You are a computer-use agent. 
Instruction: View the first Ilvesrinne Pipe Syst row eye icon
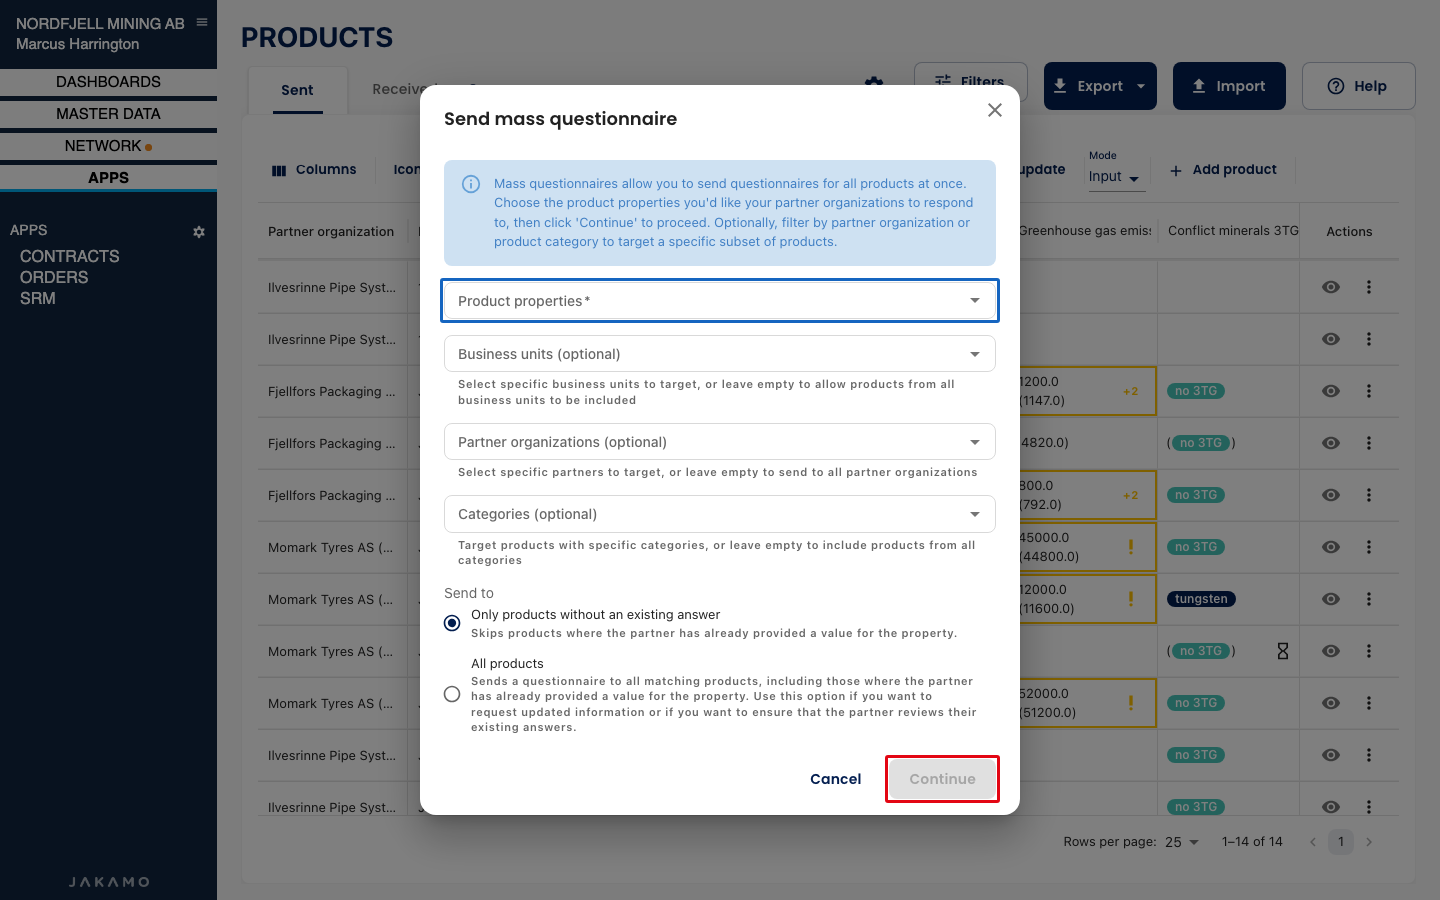point(1330,287)
